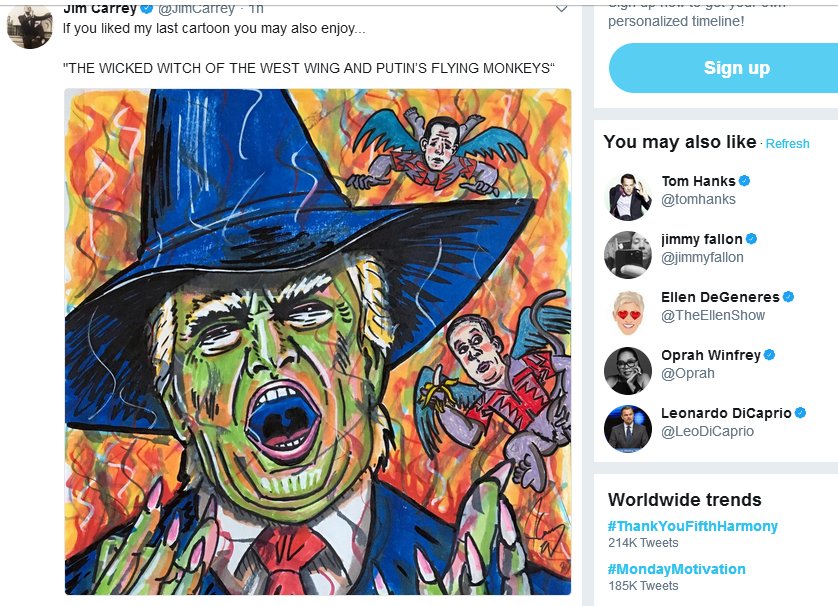Click the @JimCarrey handle

coord(197,9)
